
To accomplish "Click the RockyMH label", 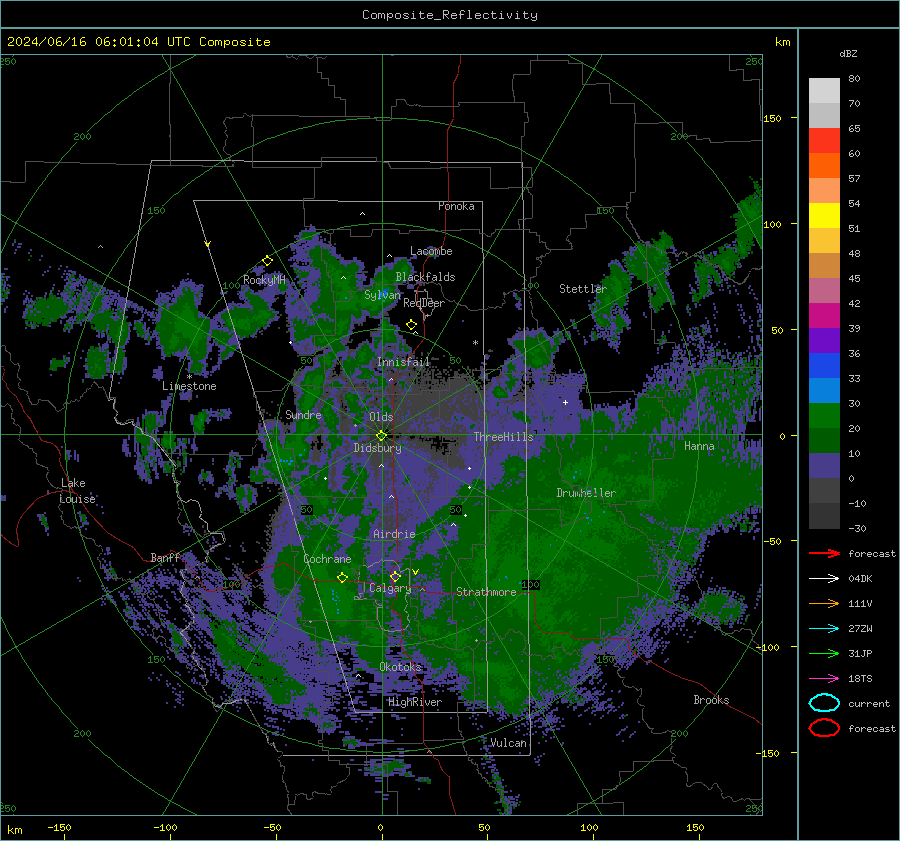I will (x=264, y=280).
